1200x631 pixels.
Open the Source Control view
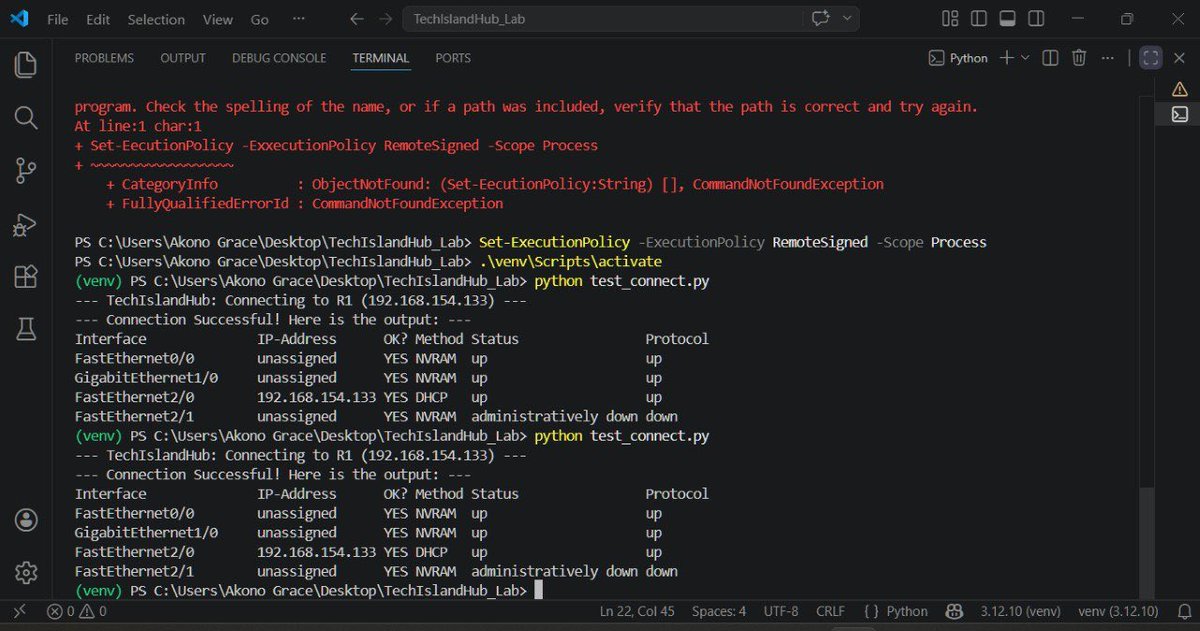[x=26, y=171]
